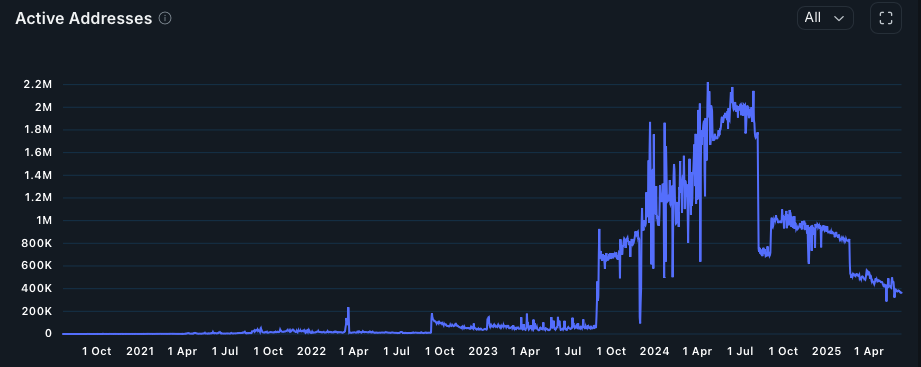Click the 1M y-axis label

coord(44,221)
